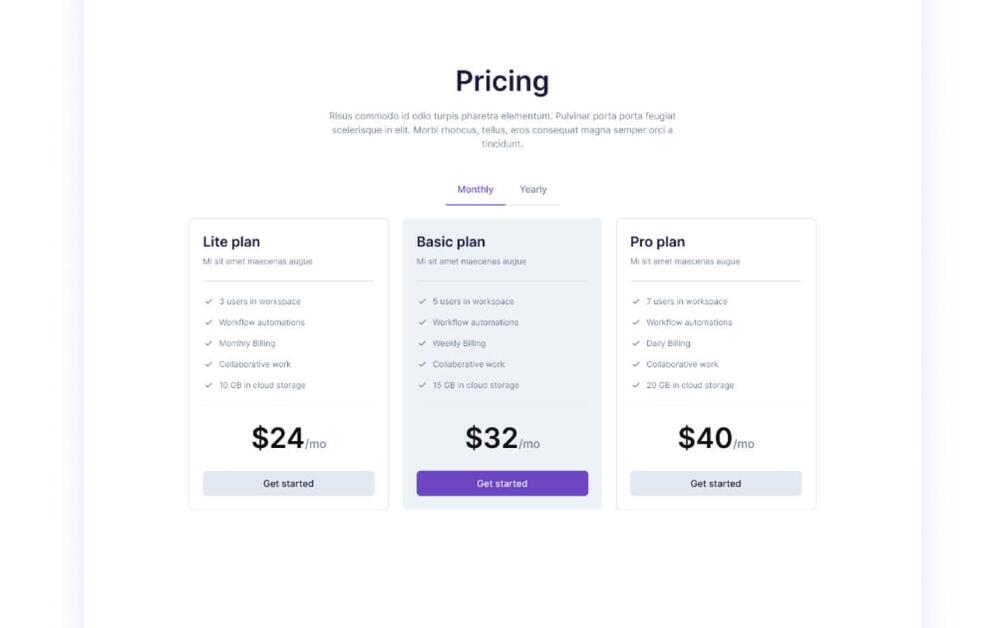Click the $32/mo price
Viewport: 1005px width, 628px height.
(502, 439)
